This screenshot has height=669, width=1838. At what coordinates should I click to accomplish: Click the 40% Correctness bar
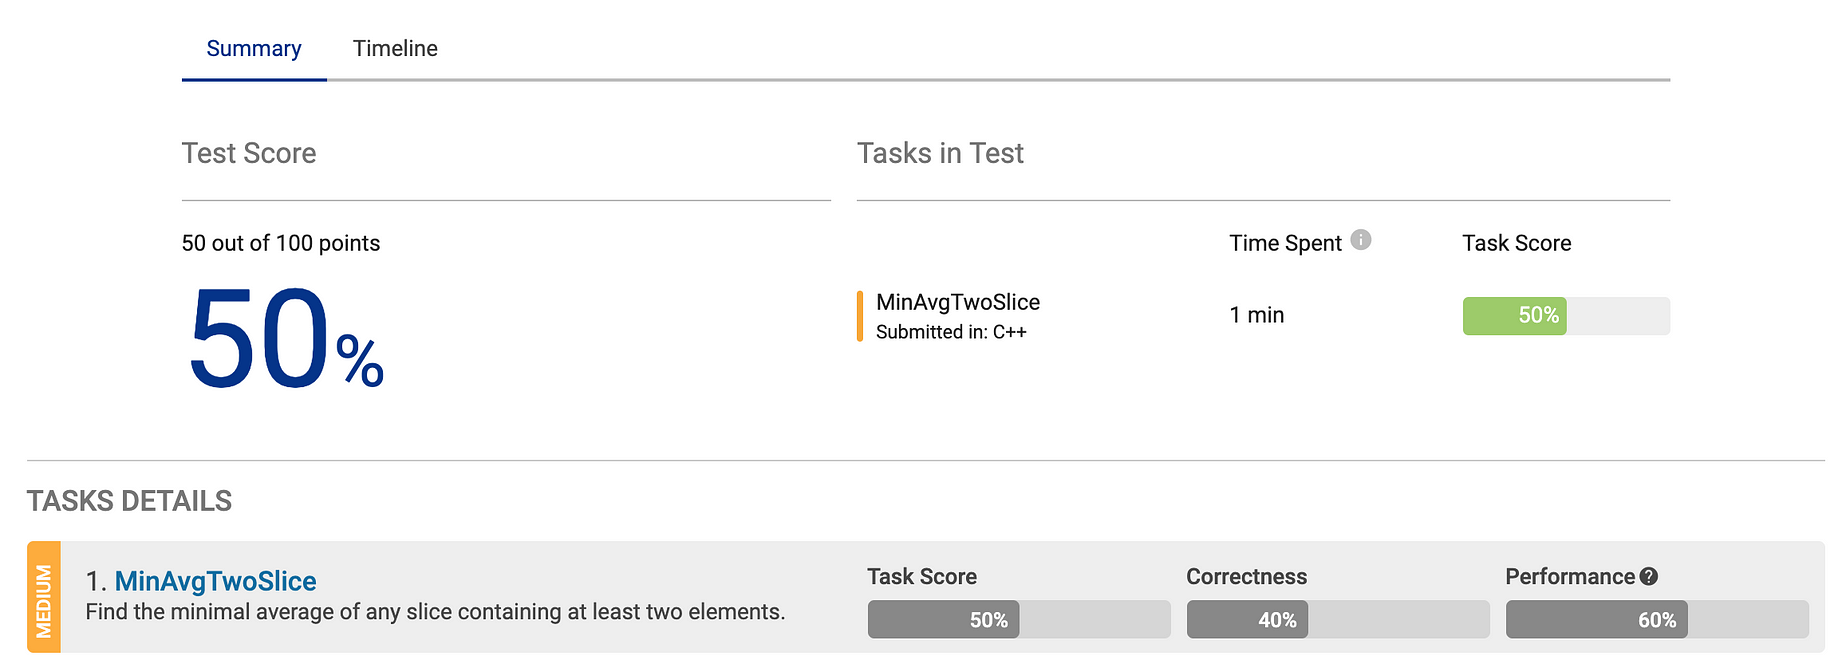point(1338,620)
